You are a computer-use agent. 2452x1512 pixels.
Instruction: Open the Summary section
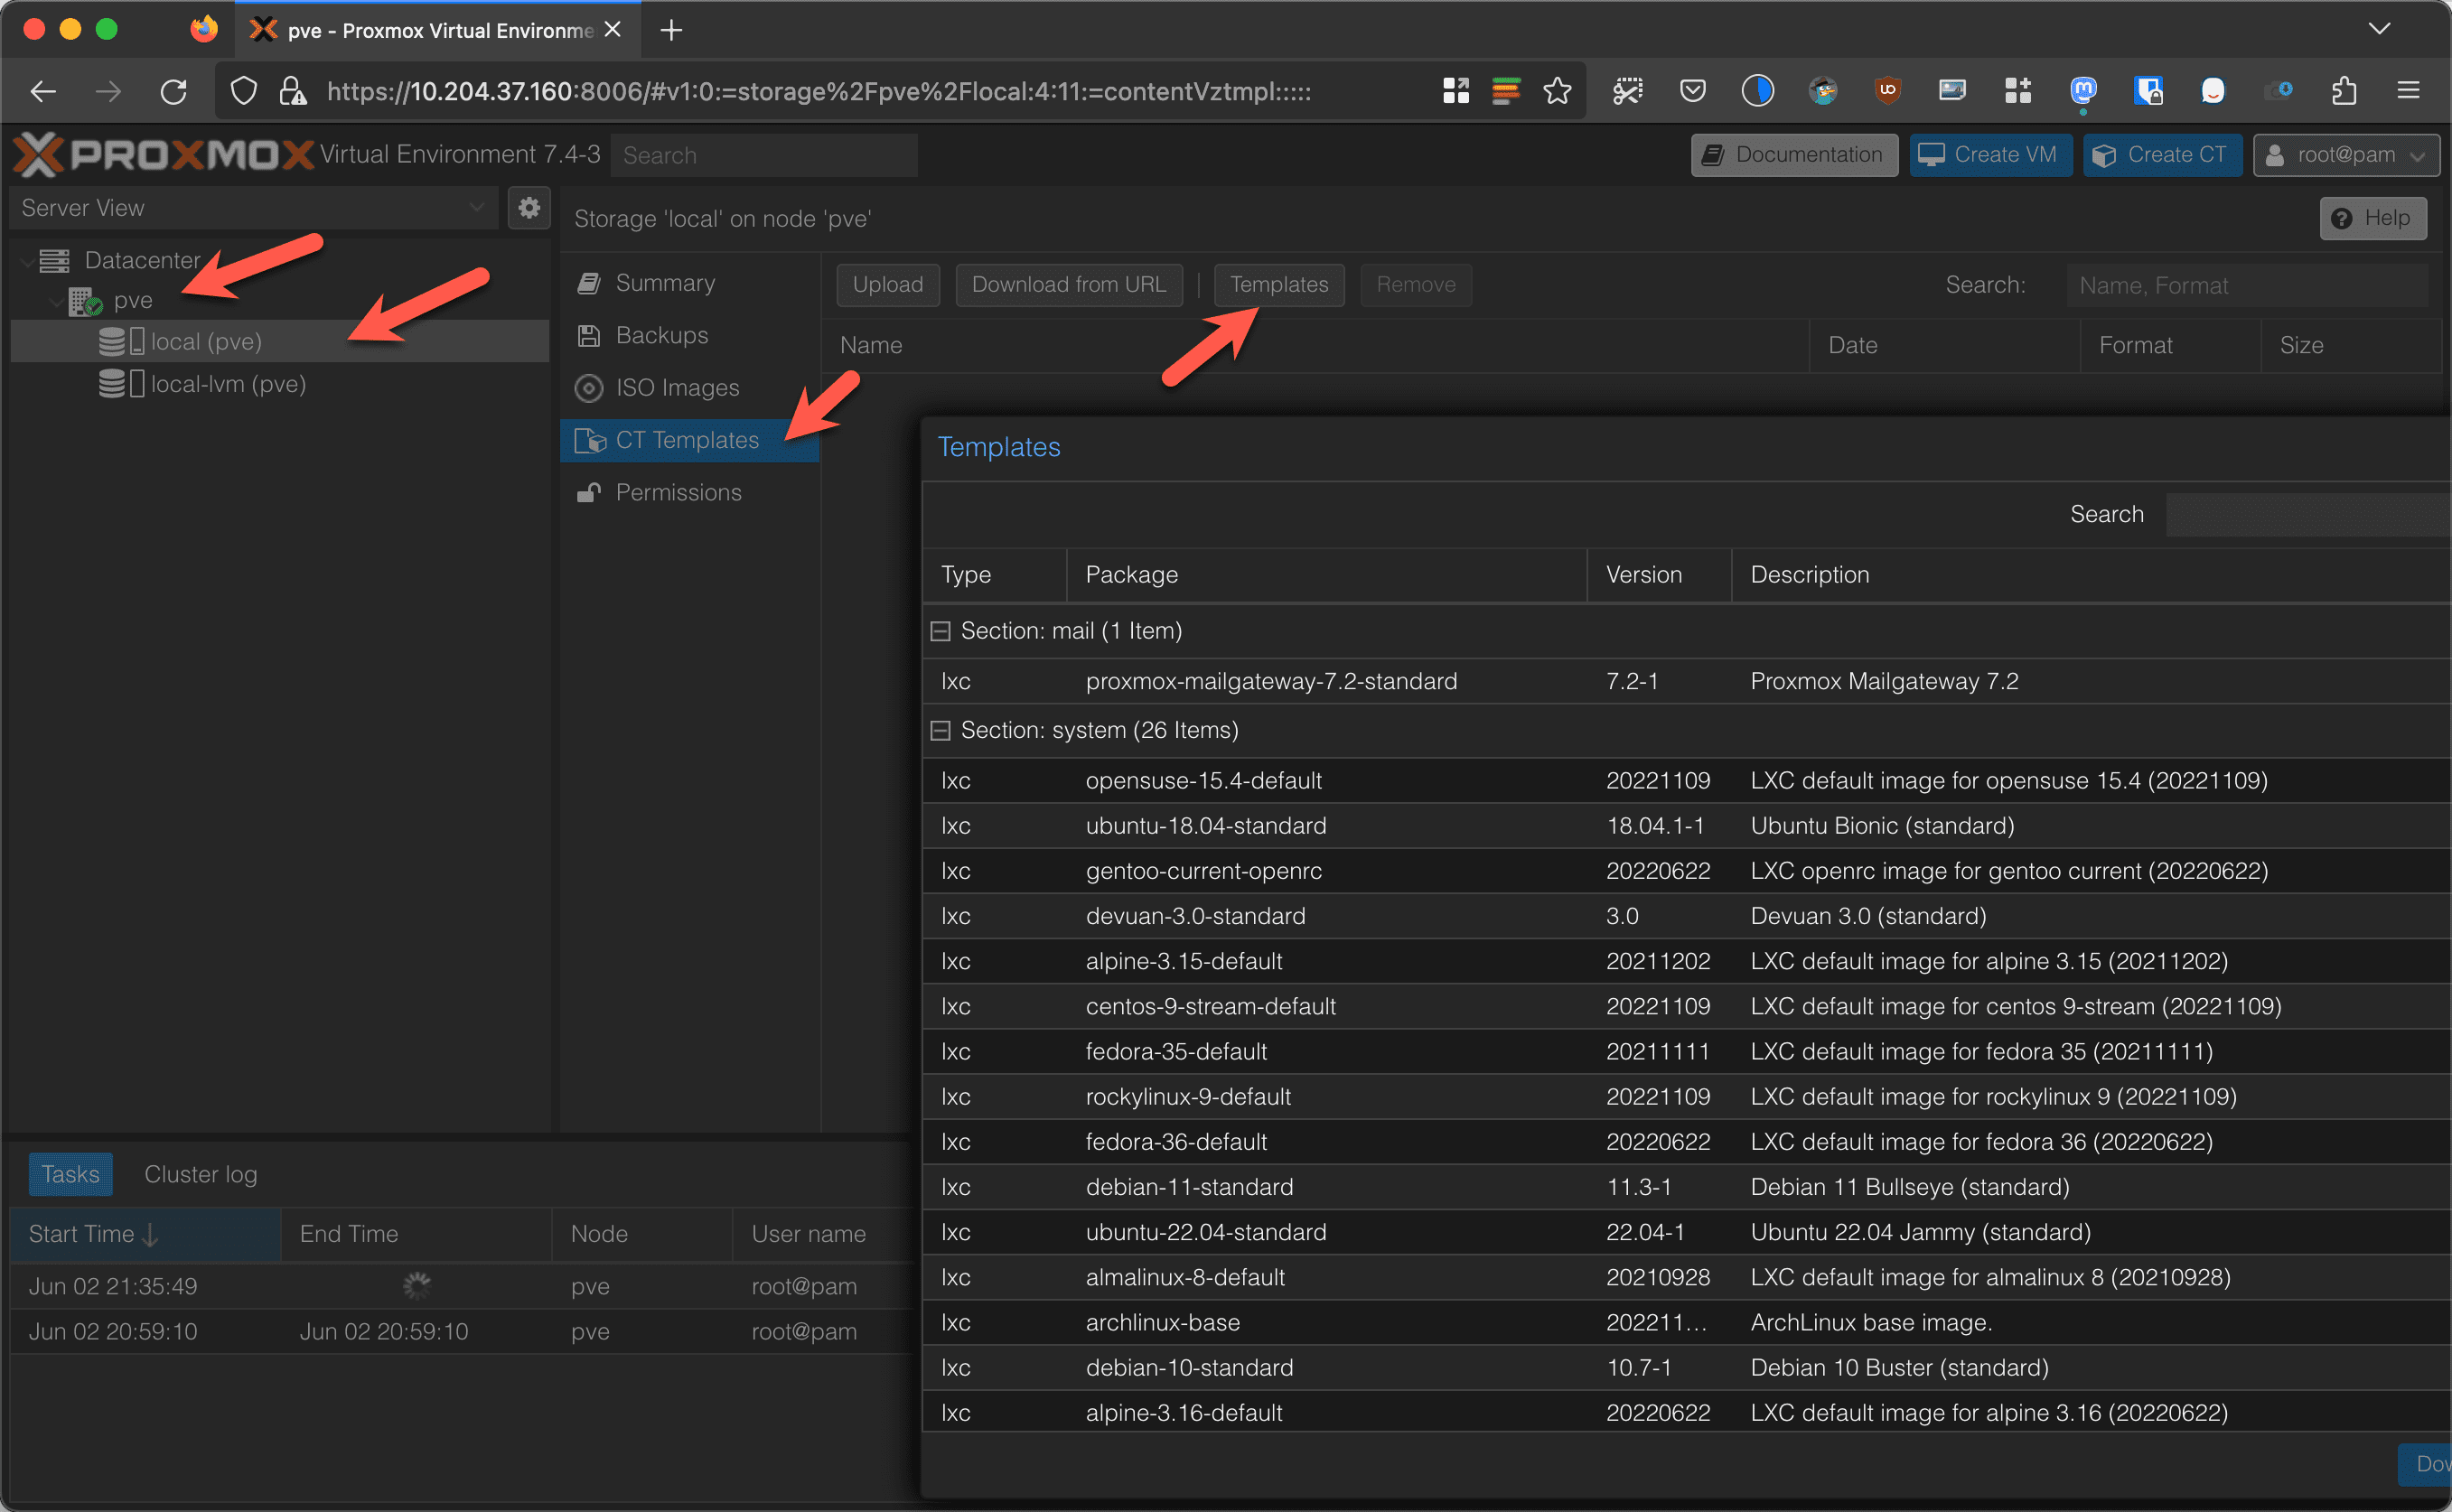click(x=689, y=283)
